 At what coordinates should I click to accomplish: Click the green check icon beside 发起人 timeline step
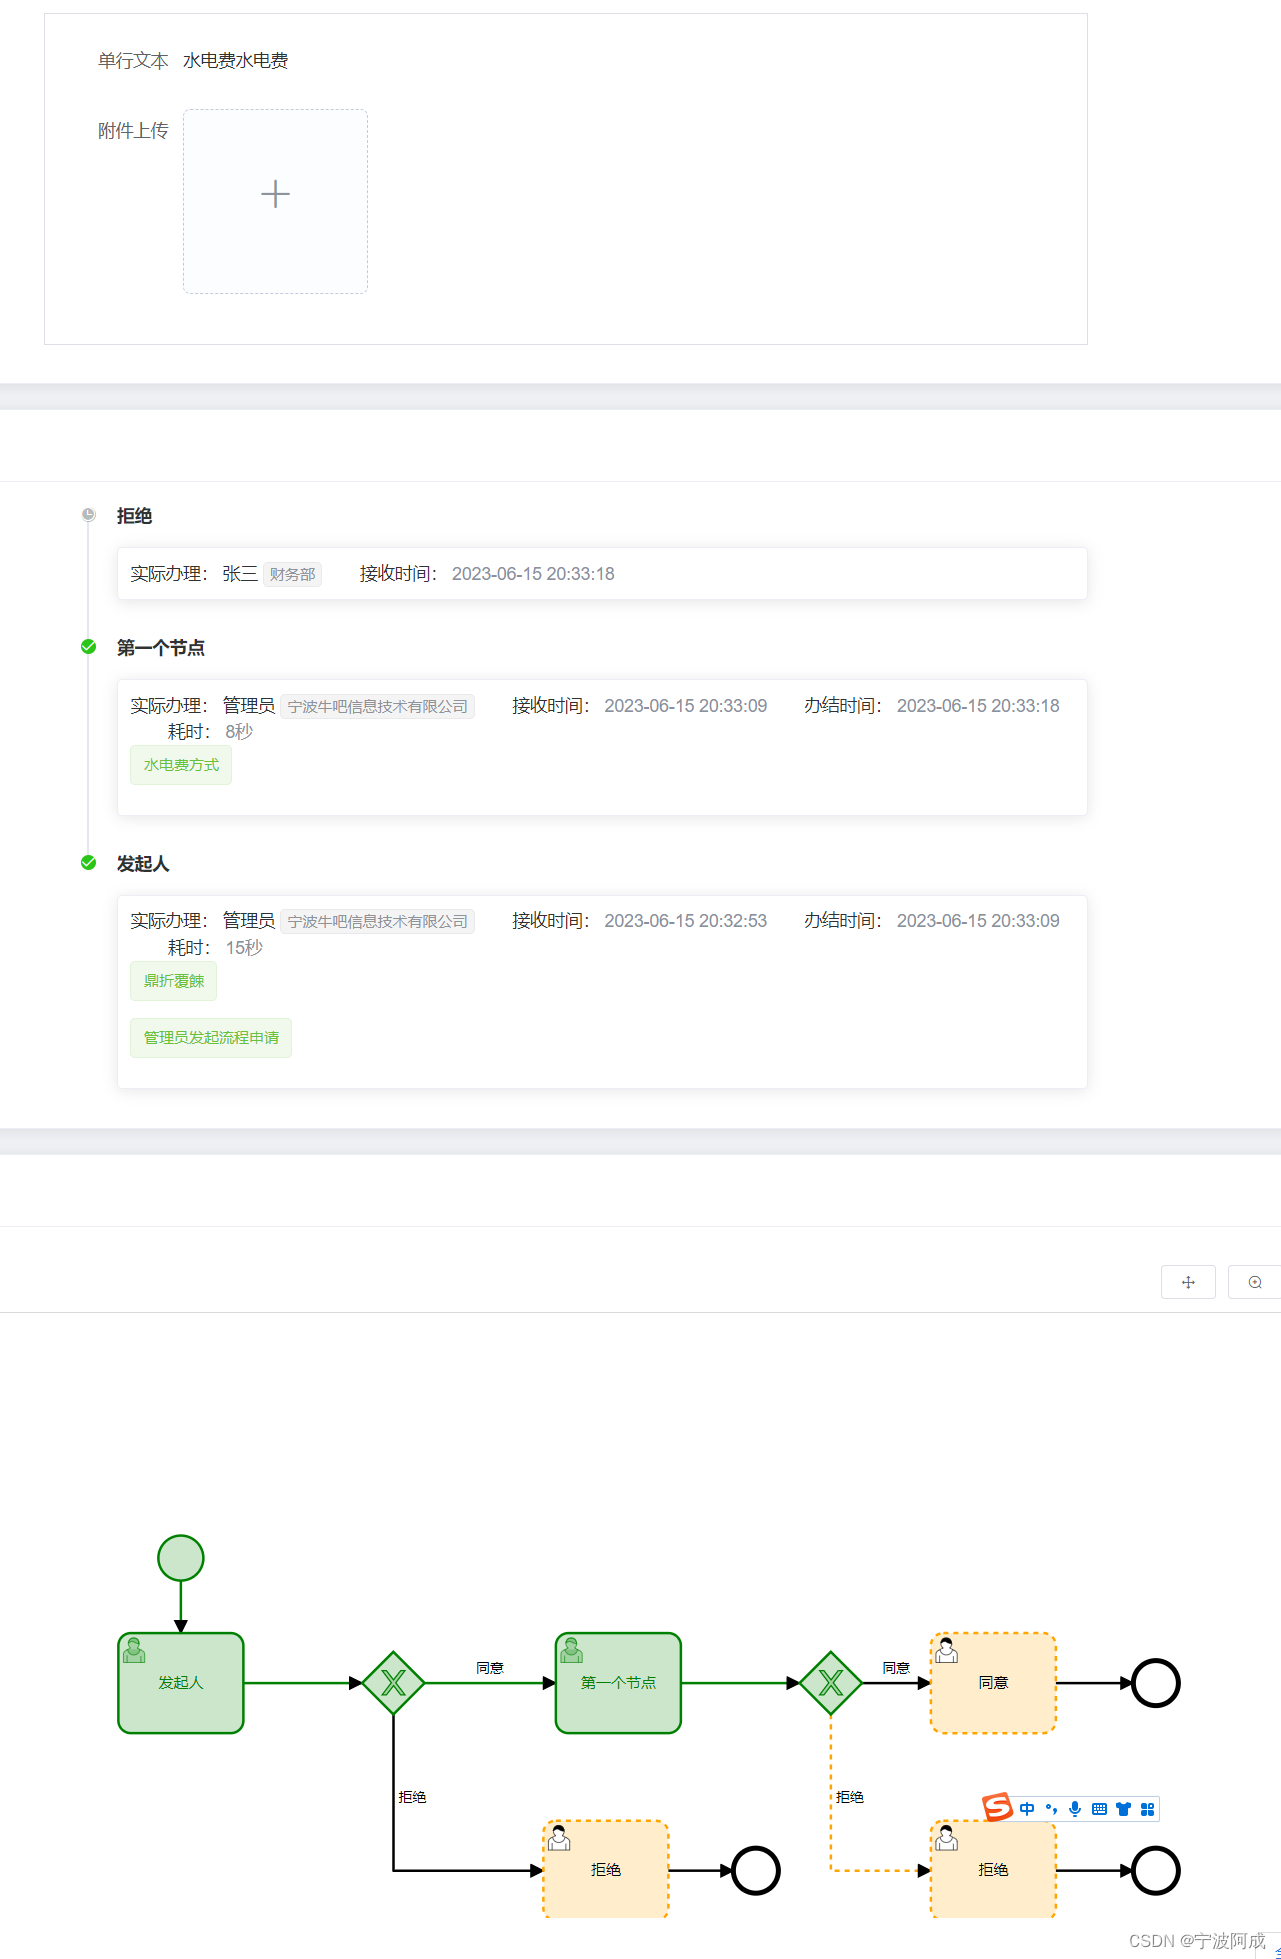coord(88,863)
